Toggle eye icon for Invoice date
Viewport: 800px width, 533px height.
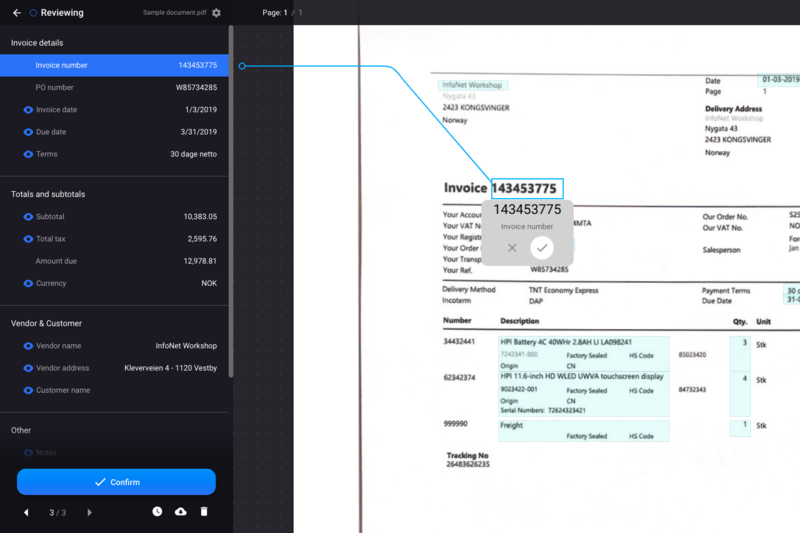coord(28,110)
